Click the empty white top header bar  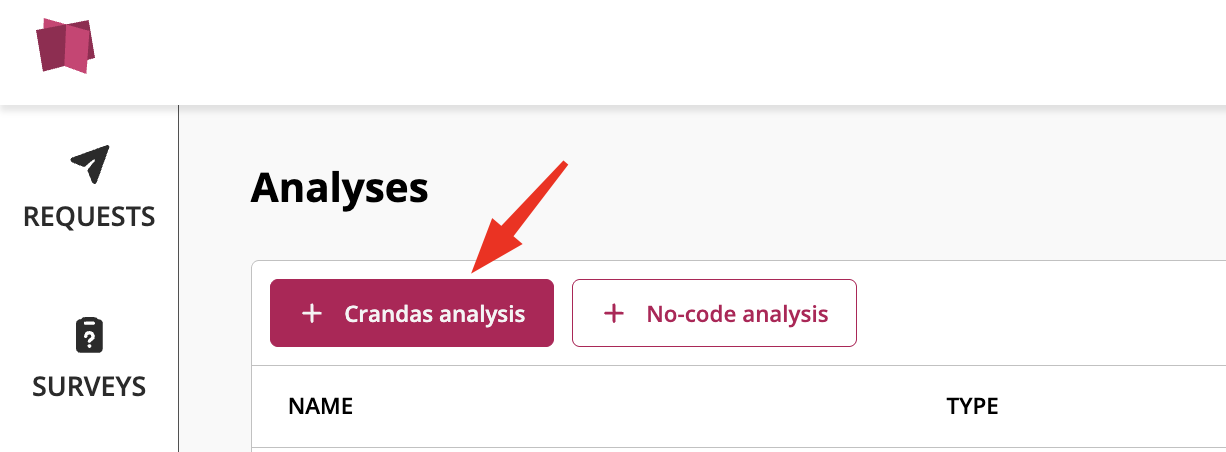point(650,50)
